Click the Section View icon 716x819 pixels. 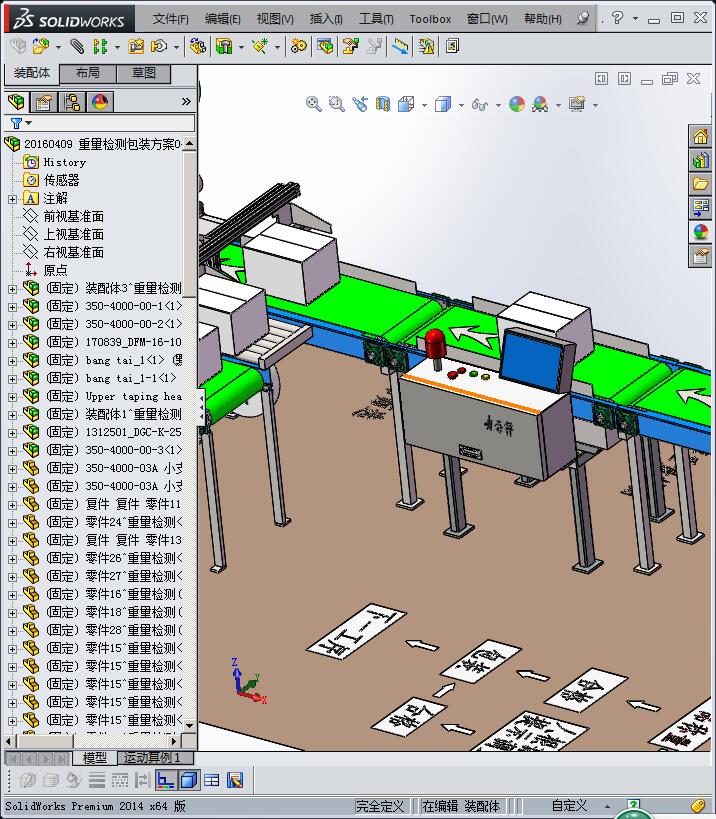click(x=383, y=104)
